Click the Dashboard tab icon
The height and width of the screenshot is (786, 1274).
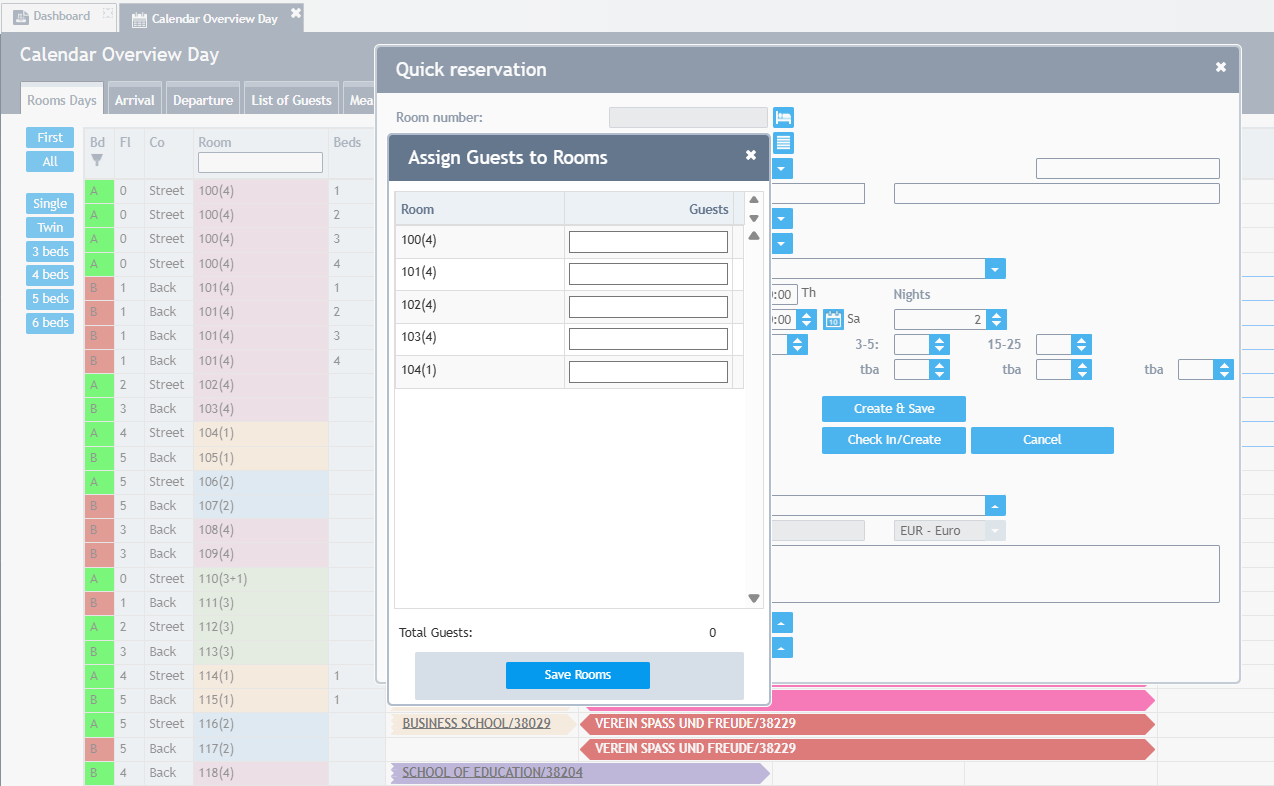(21, 17)
